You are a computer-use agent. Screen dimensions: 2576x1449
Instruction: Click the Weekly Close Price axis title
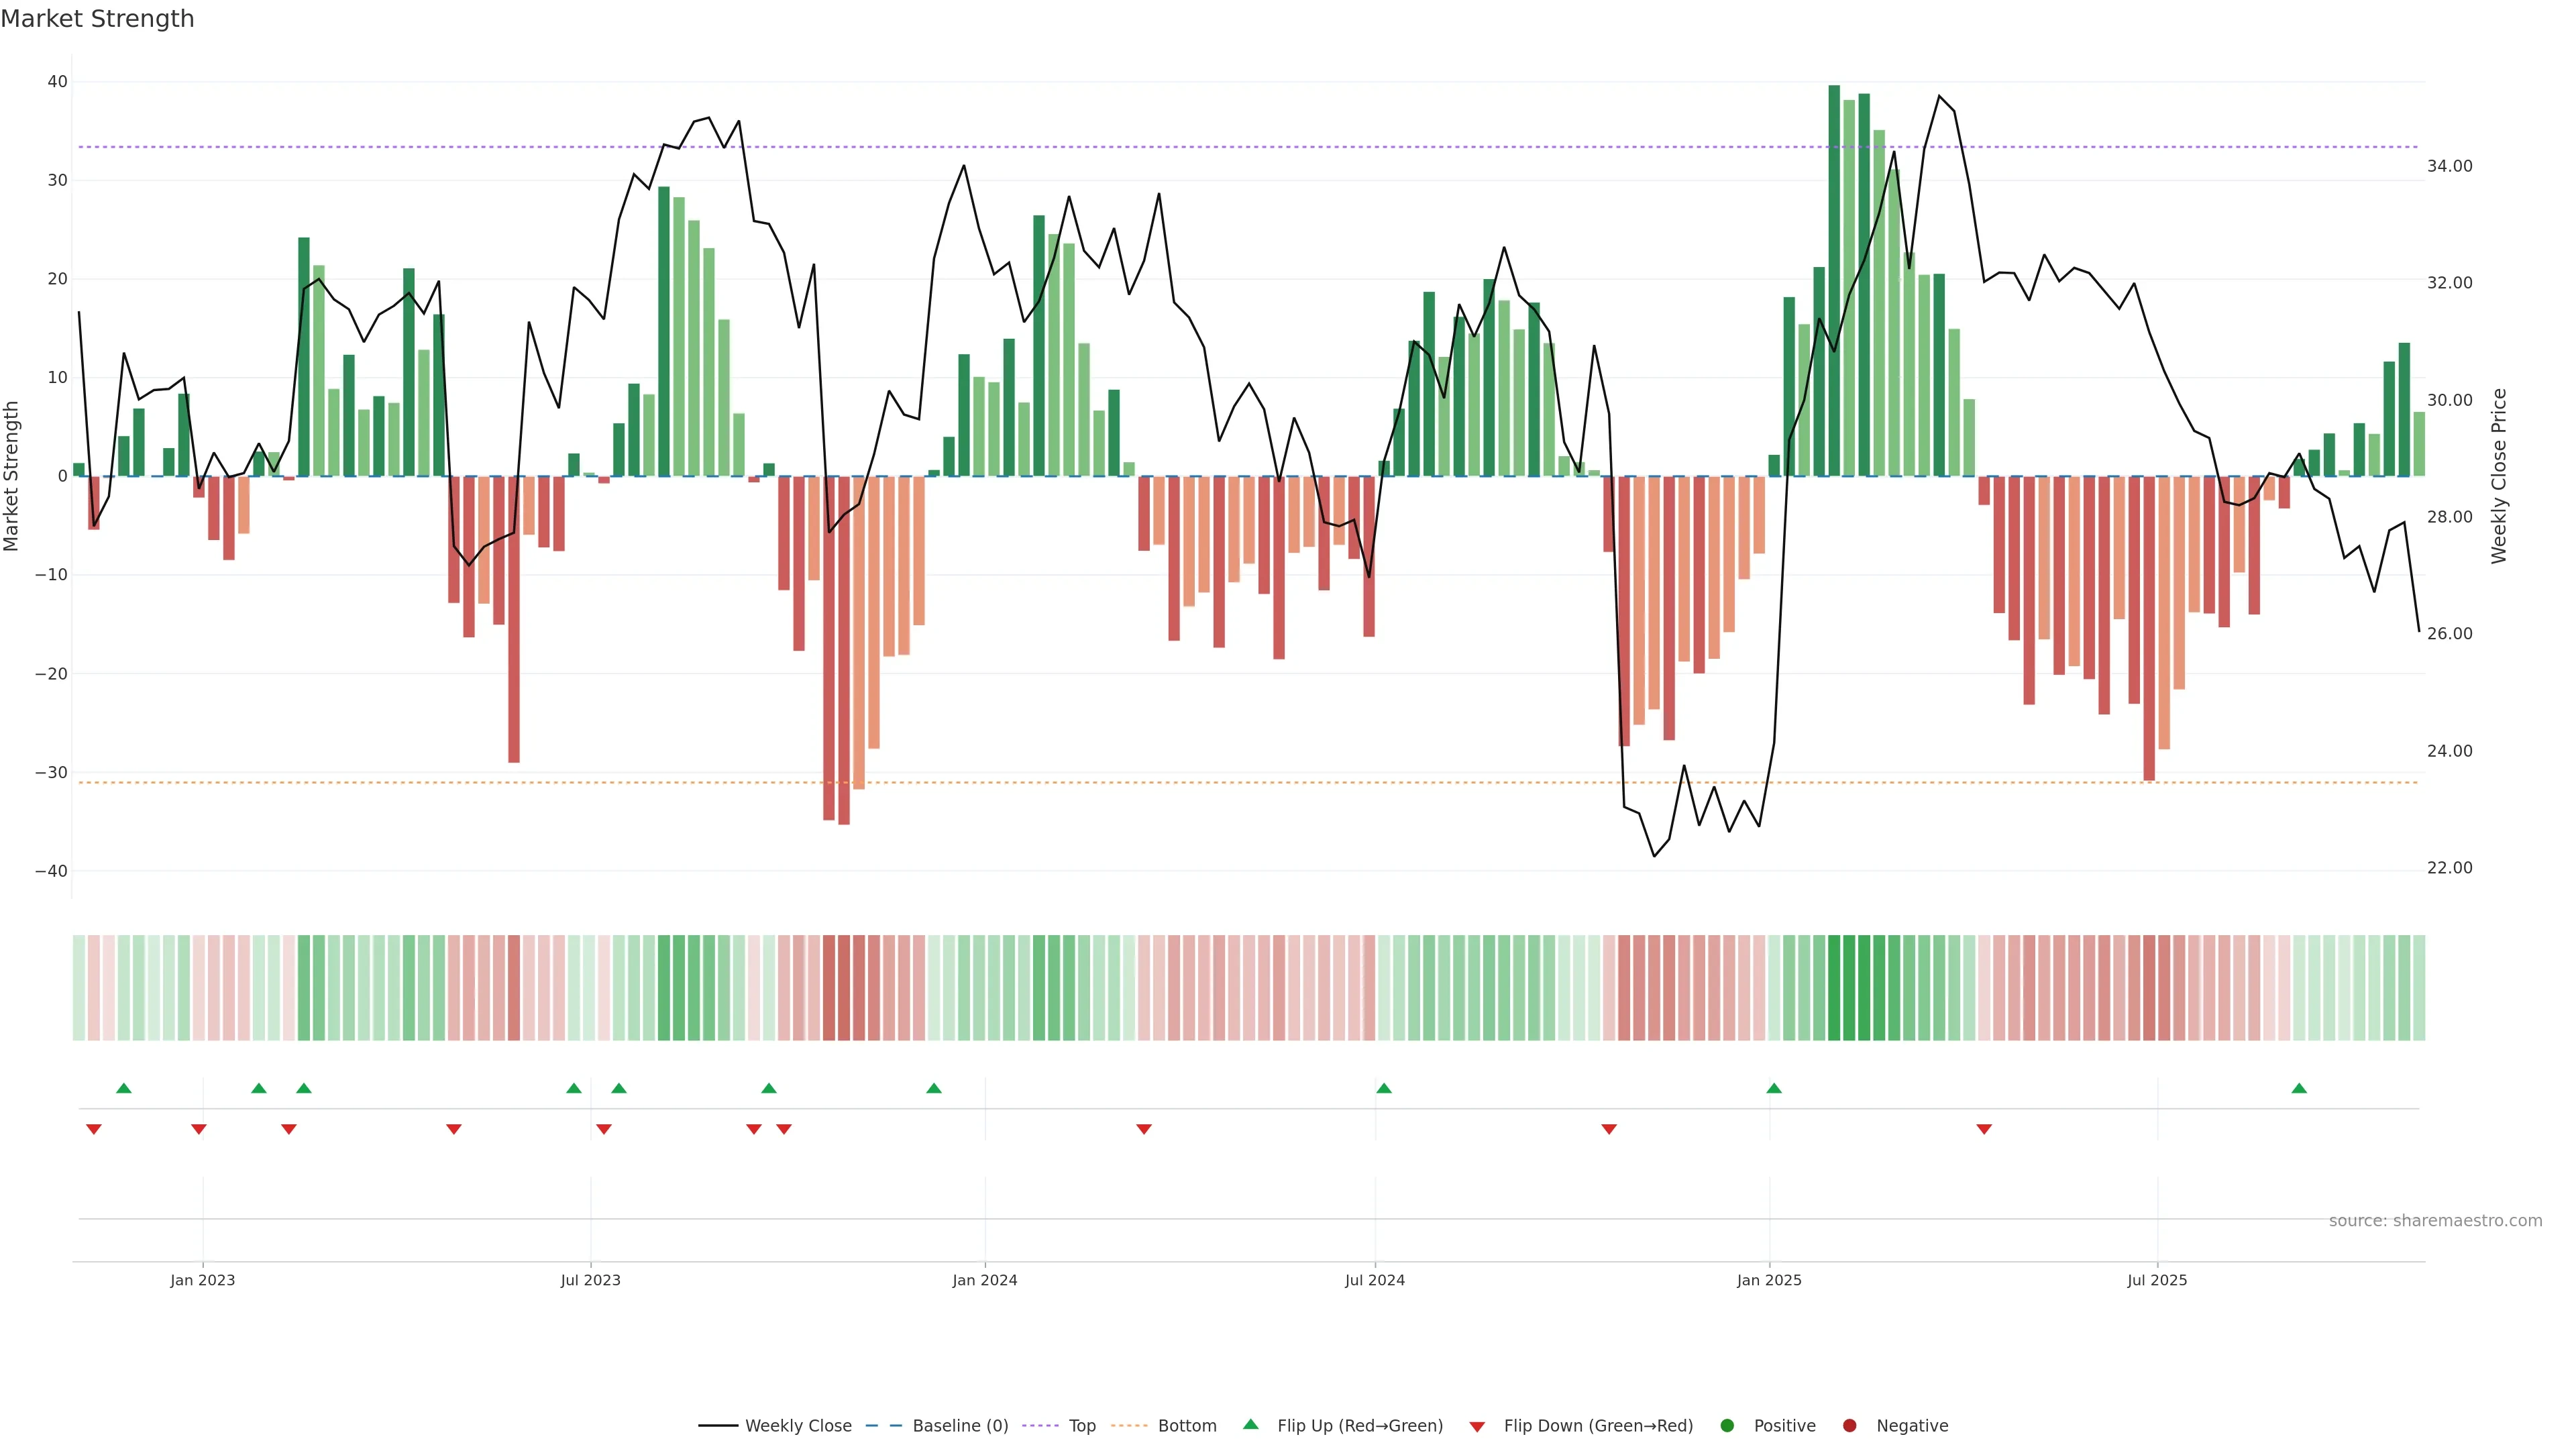click(2499, 476)
